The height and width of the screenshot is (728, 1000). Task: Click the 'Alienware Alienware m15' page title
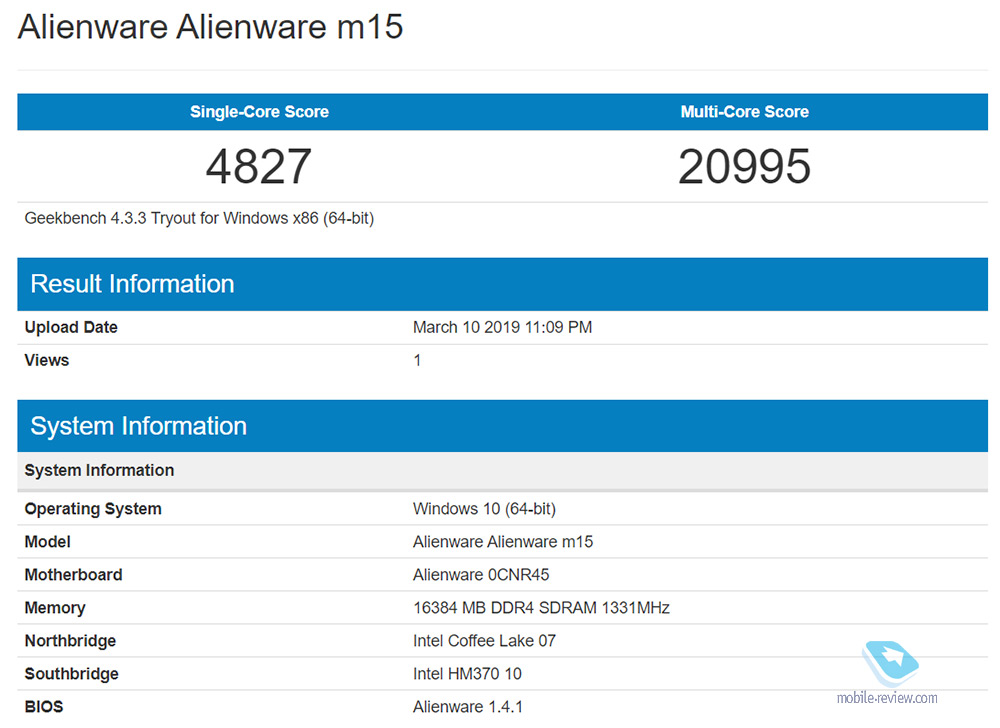(x=210, y=27)
